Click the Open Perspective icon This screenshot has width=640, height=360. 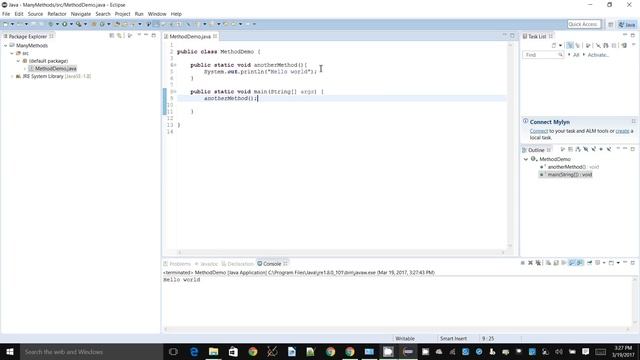611,24
